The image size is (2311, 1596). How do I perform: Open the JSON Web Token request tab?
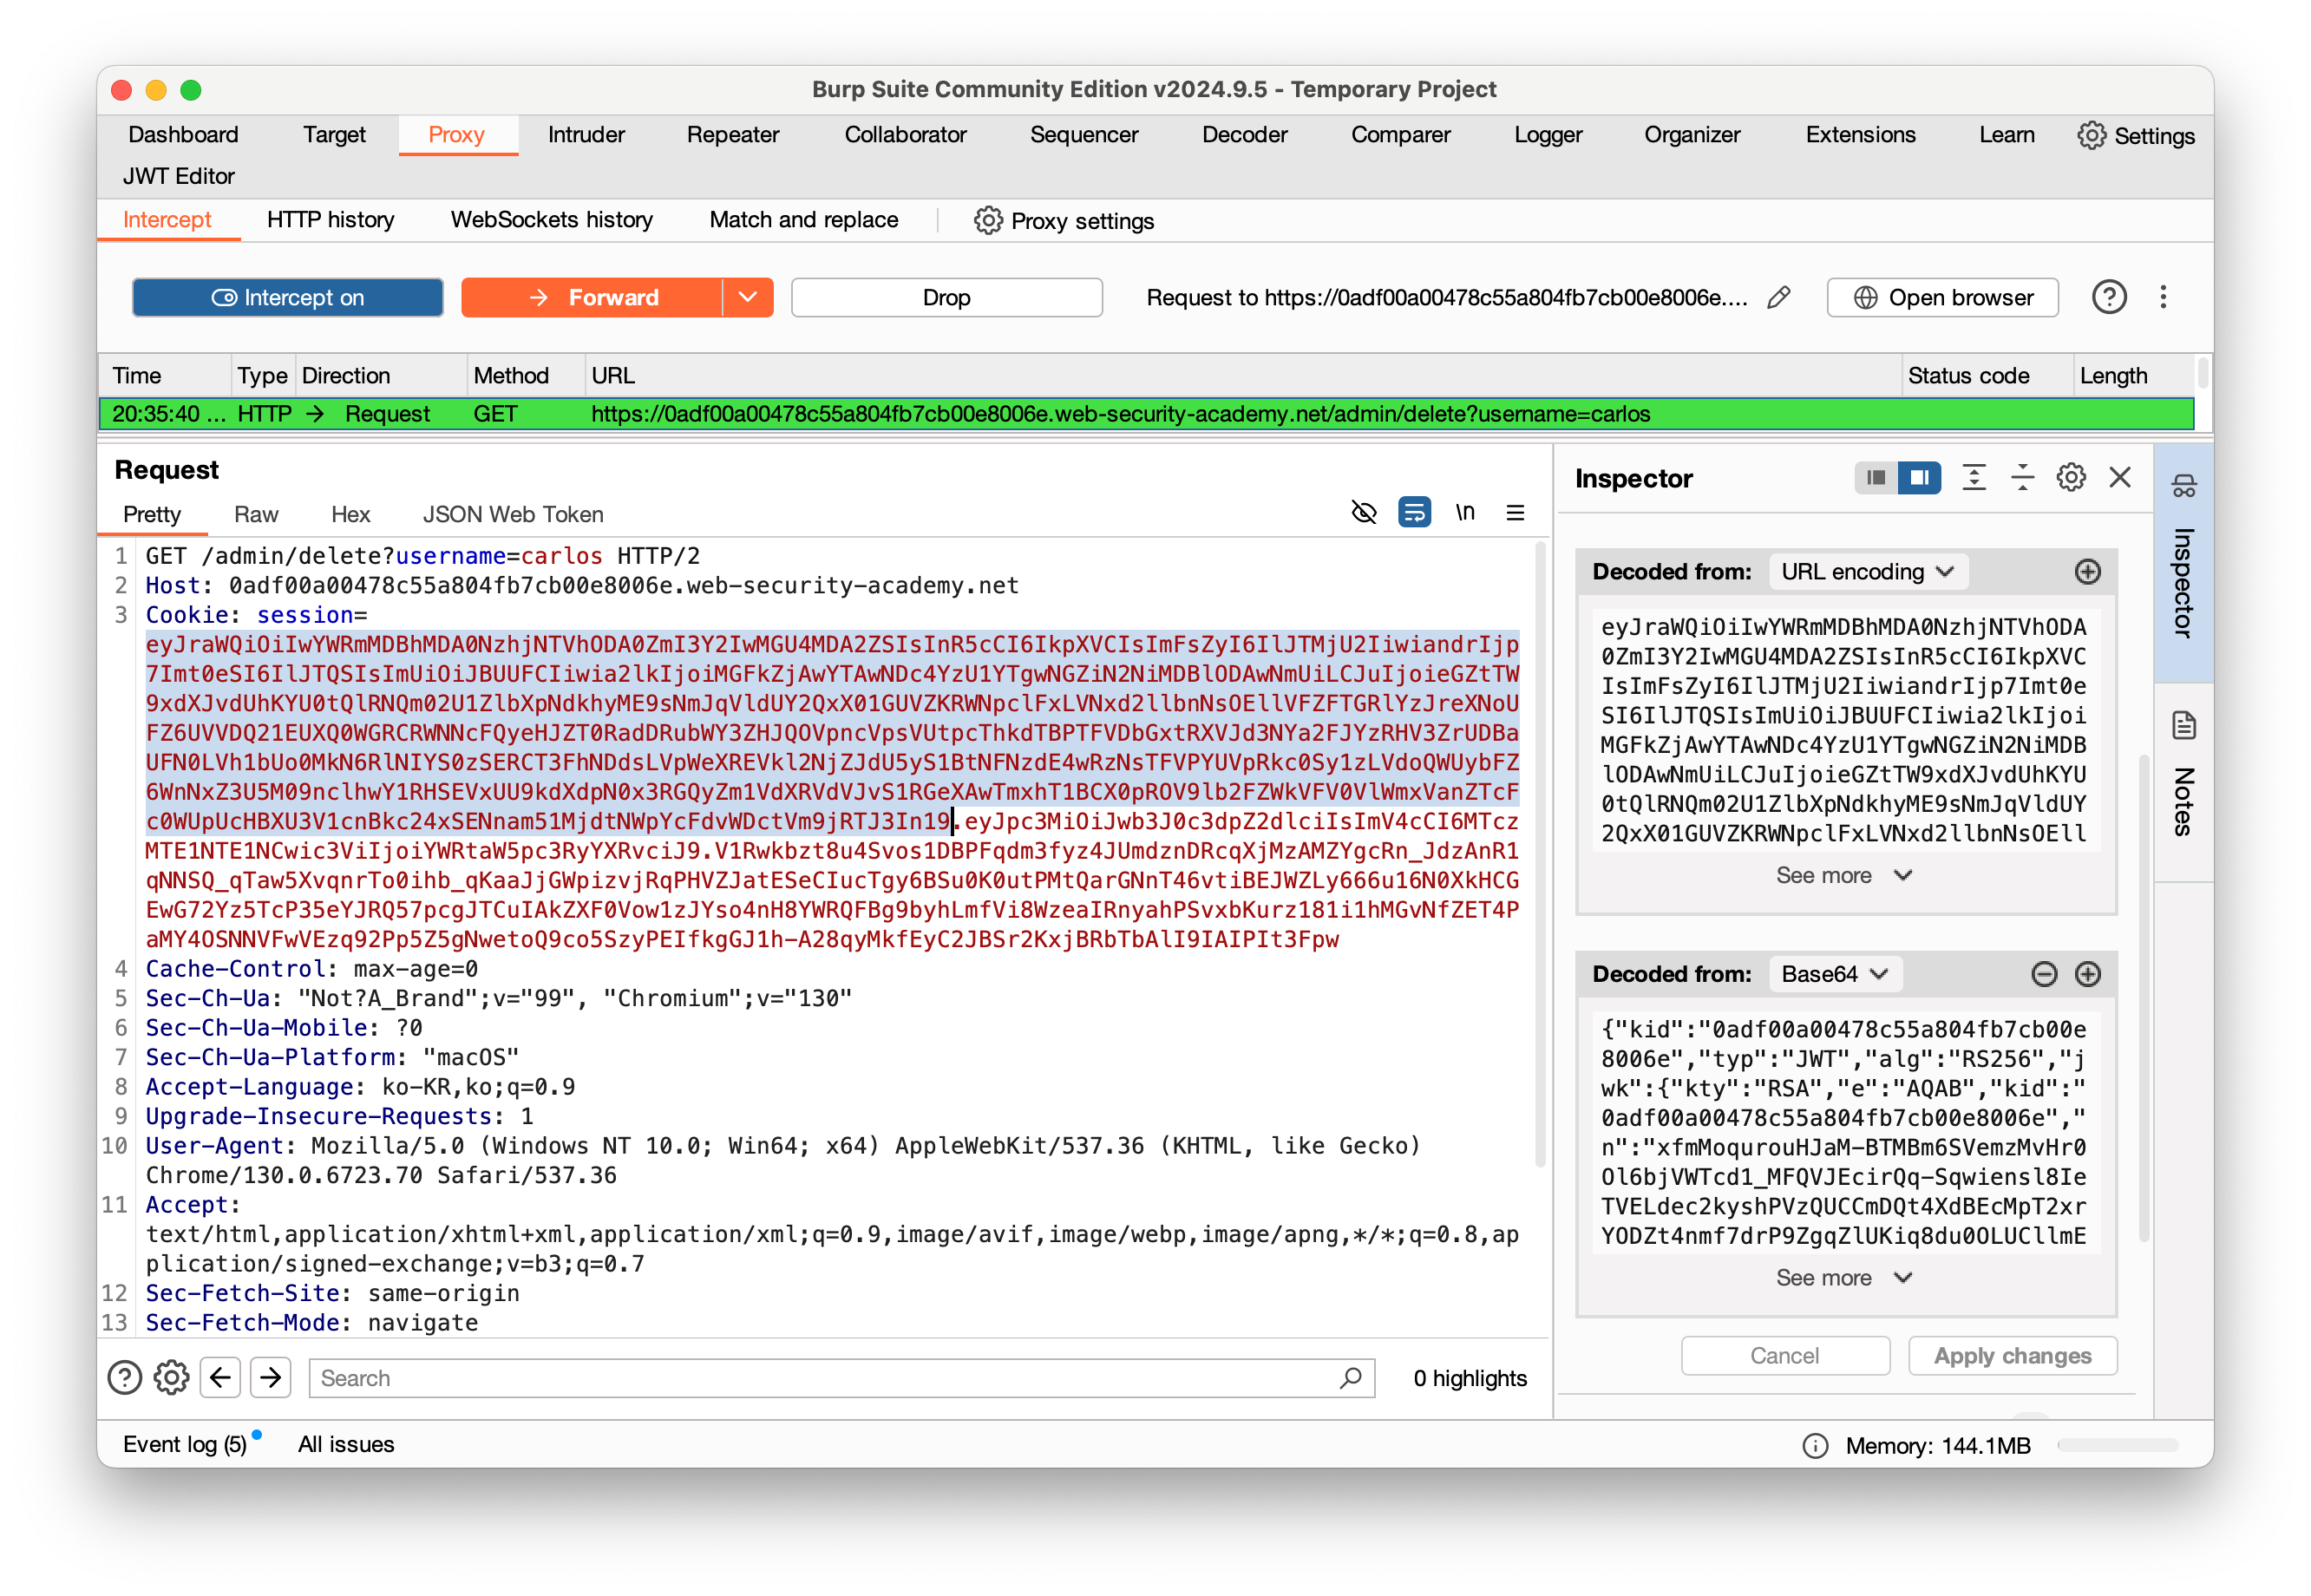513,515
